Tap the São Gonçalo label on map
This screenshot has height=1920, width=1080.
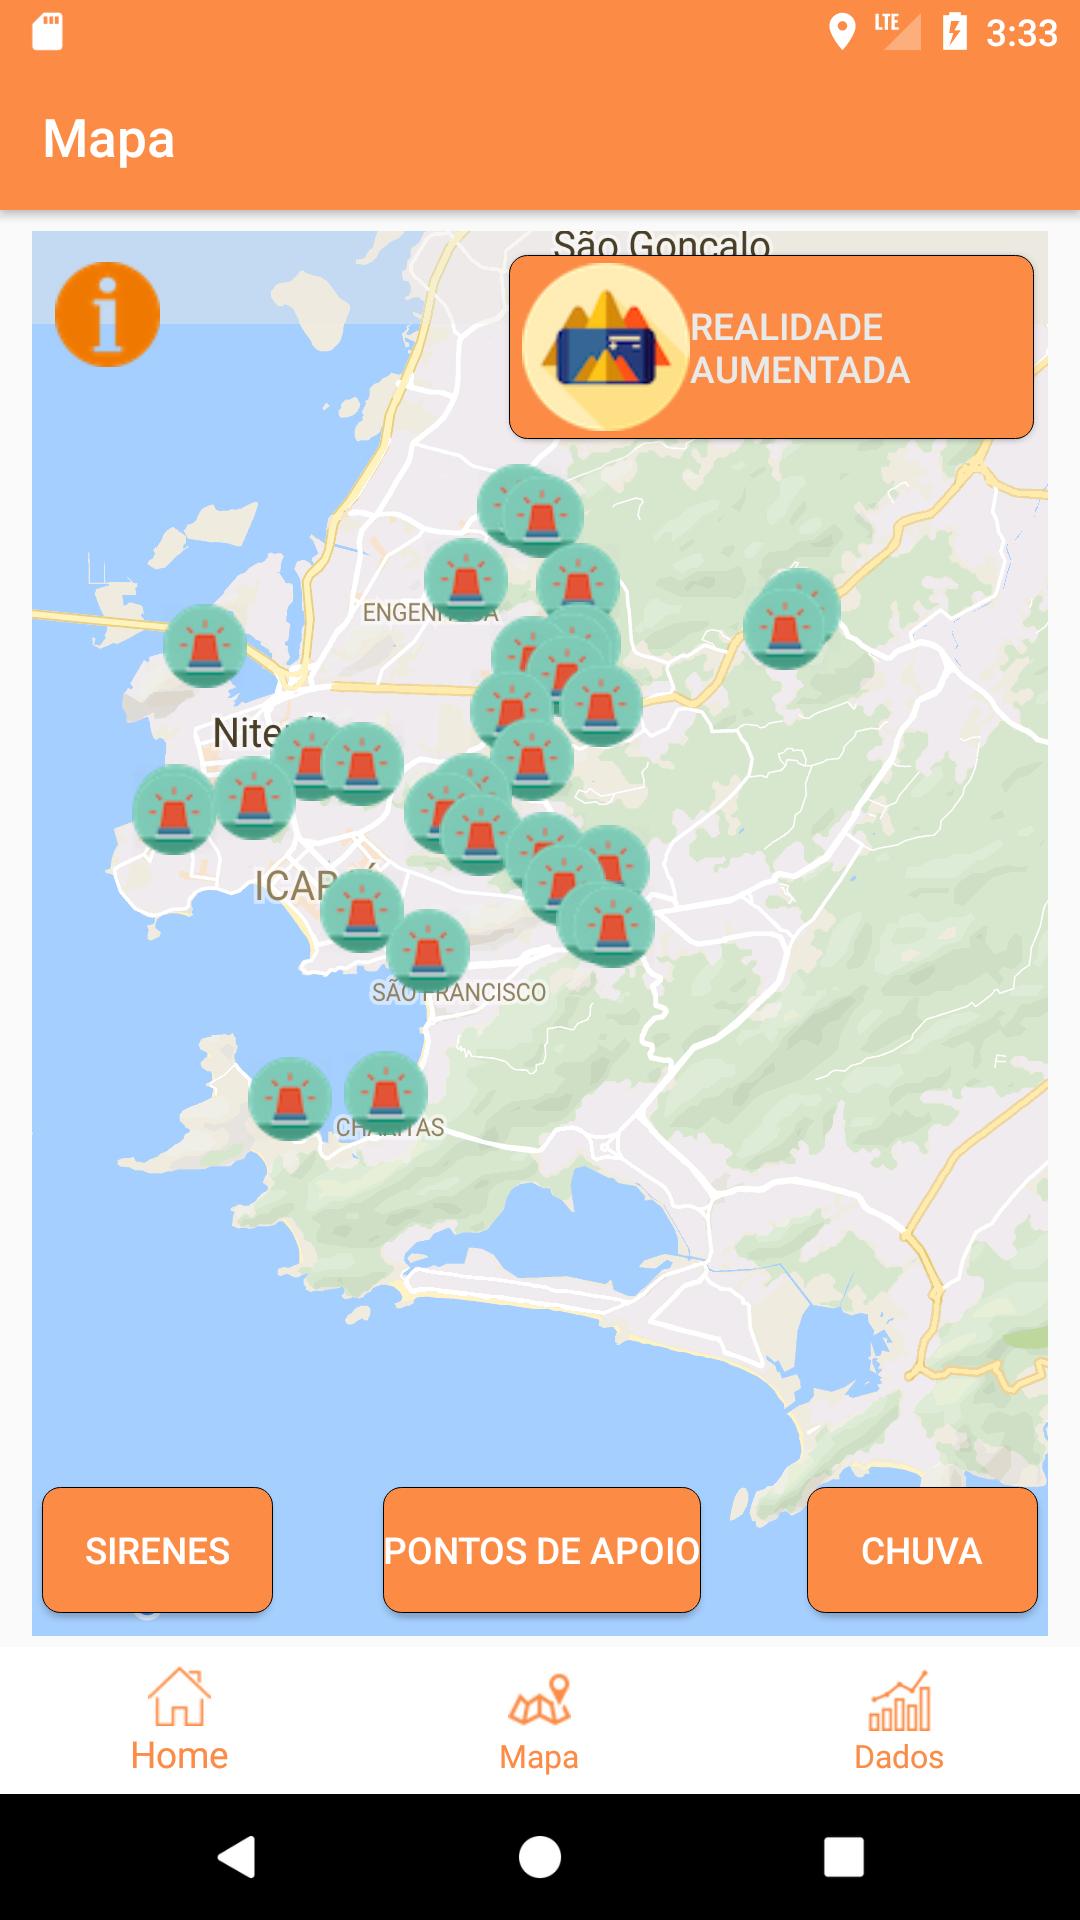661,243
